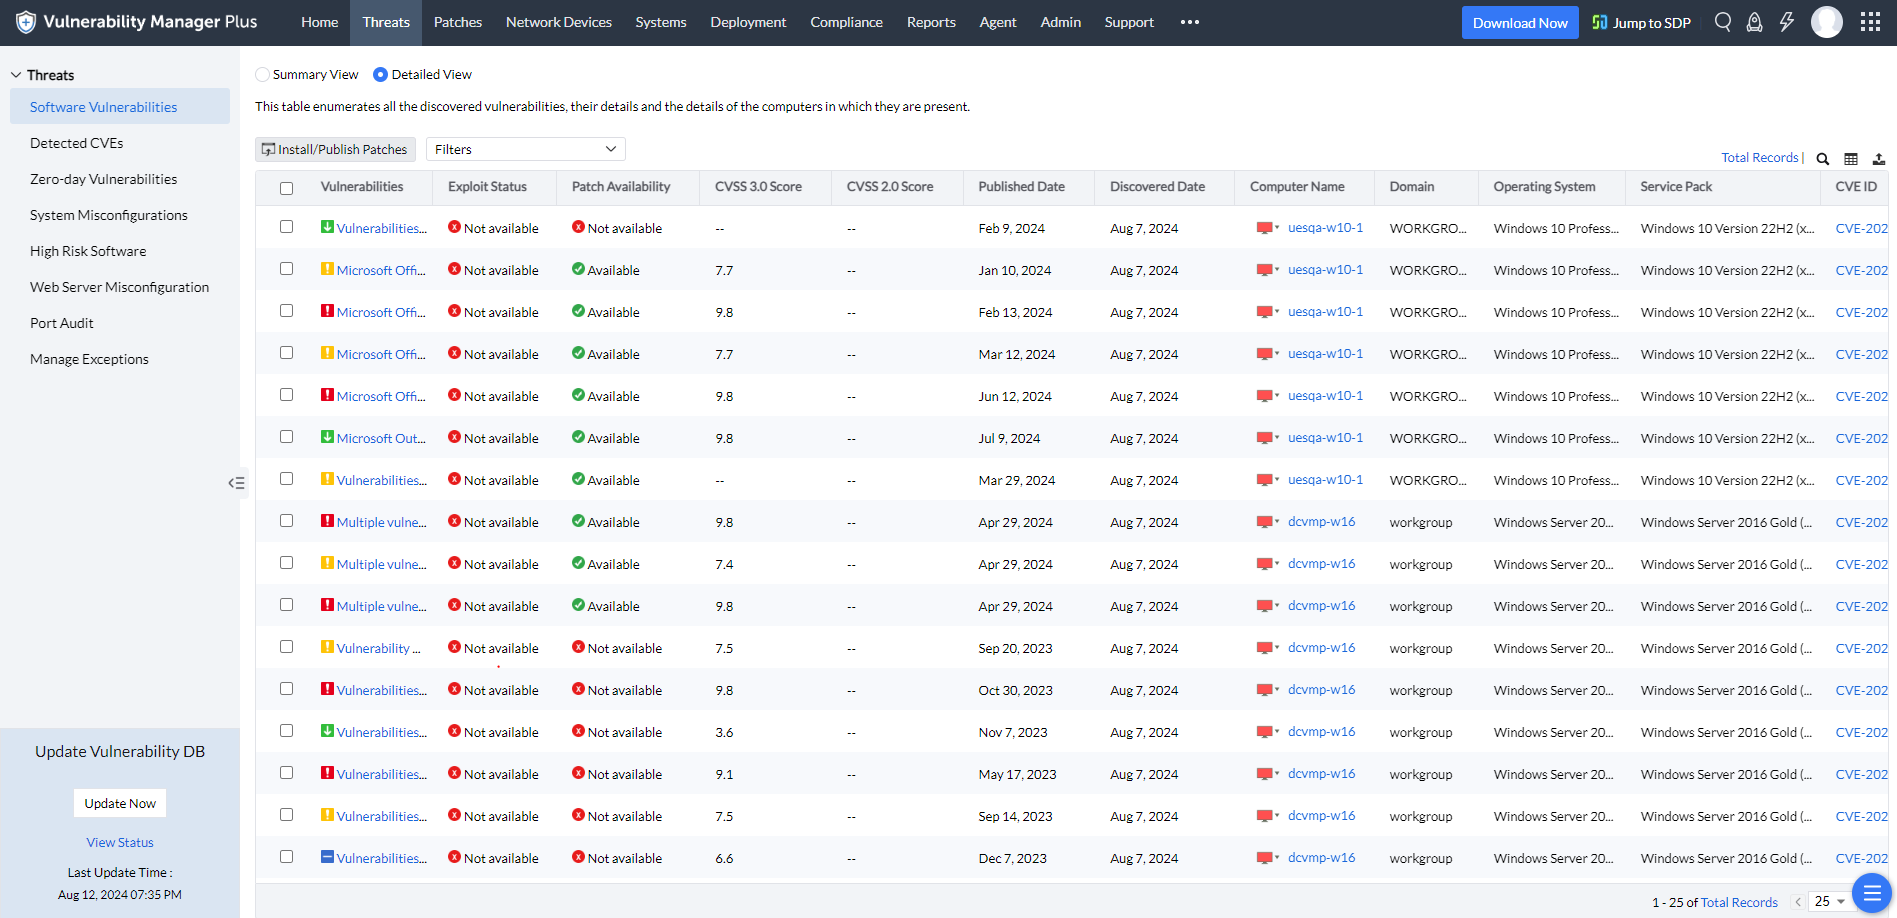The width and height of the screenshot is (1897, 918).
Task: Click the lightning bolt quick-actions icon
Action: pos(1787,22)
